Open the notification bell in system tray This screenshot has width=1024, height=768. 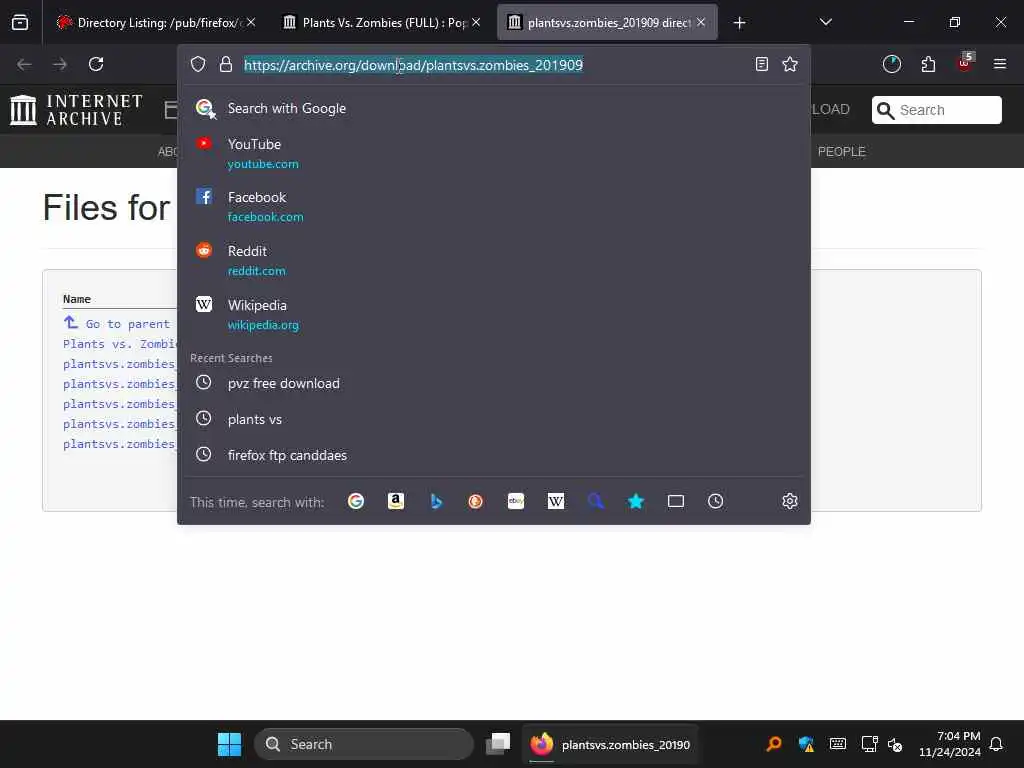[x=996, y=744]
